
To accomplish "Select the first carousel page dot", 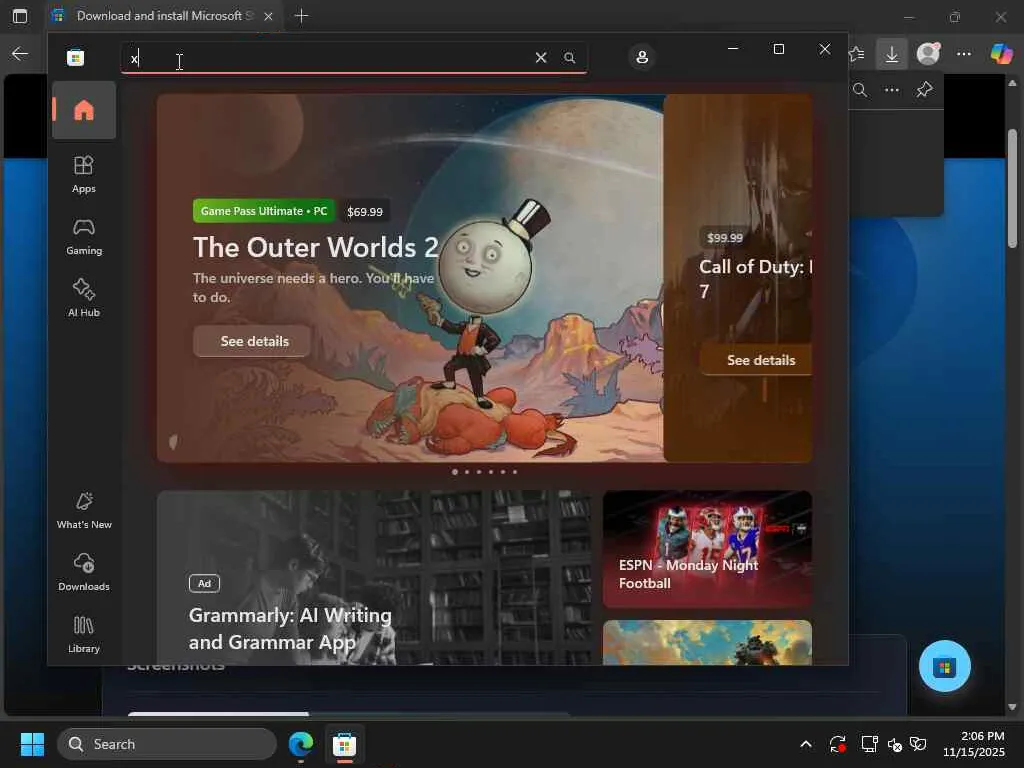I will pyautogui.click(x=455, y=472).
